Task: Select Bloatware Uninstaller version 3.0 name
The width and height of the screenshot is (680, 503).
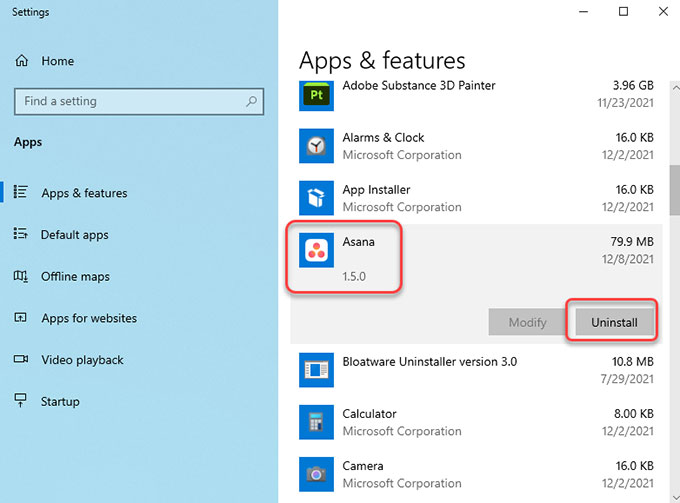Action: (x=429, y=362)
